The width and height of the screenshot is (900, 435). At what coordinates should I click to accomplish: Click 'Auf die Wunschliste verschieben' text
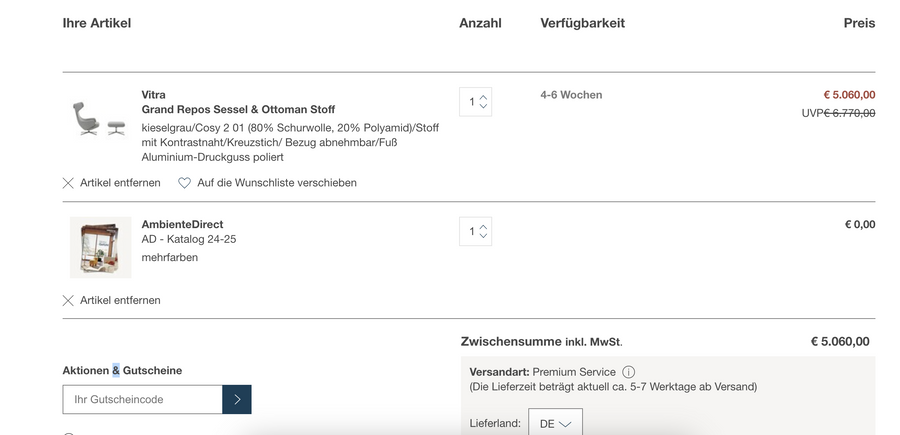click(277, 183)
